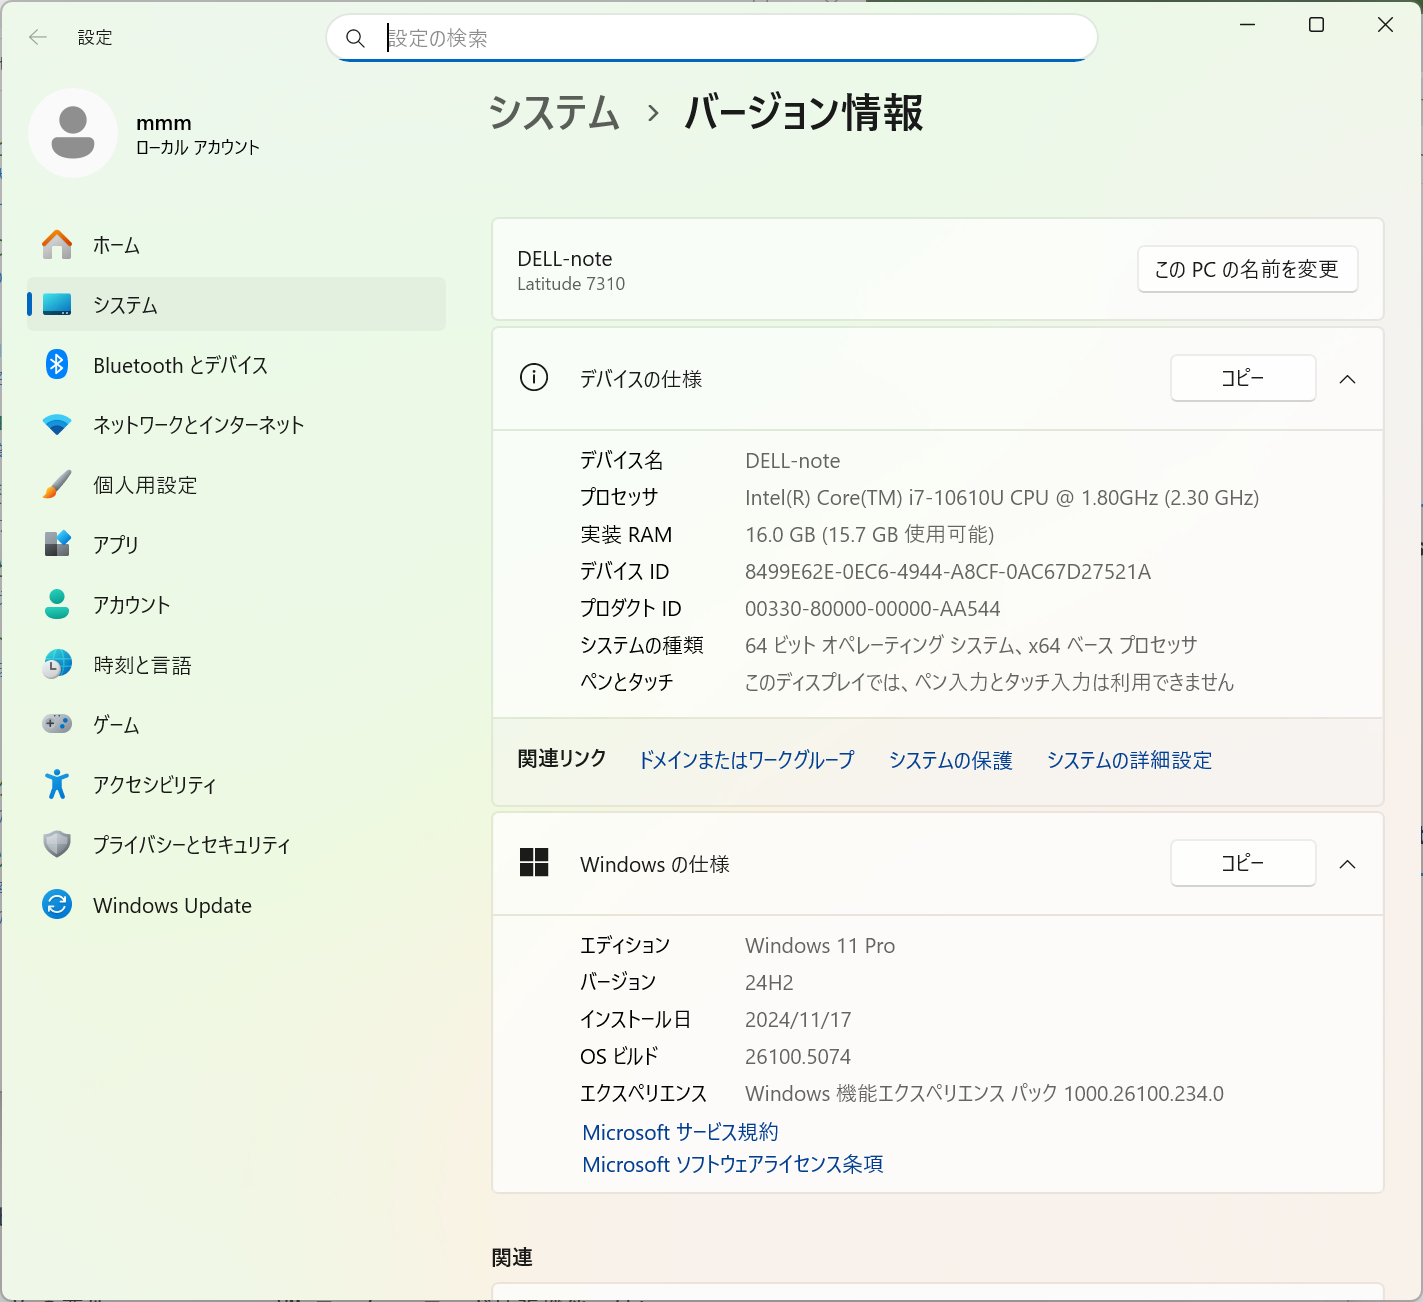Open プライバシーとセキュリティ settings
This screenshot has width=1423, height=1302.
(x=236, y=845)
